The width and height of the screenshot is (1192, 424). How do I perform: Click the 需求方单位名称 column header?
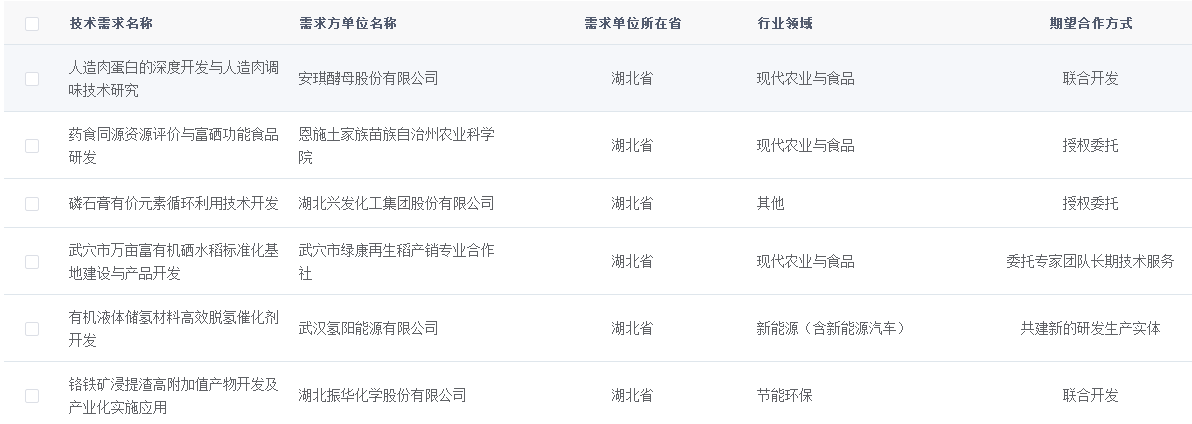347,23
